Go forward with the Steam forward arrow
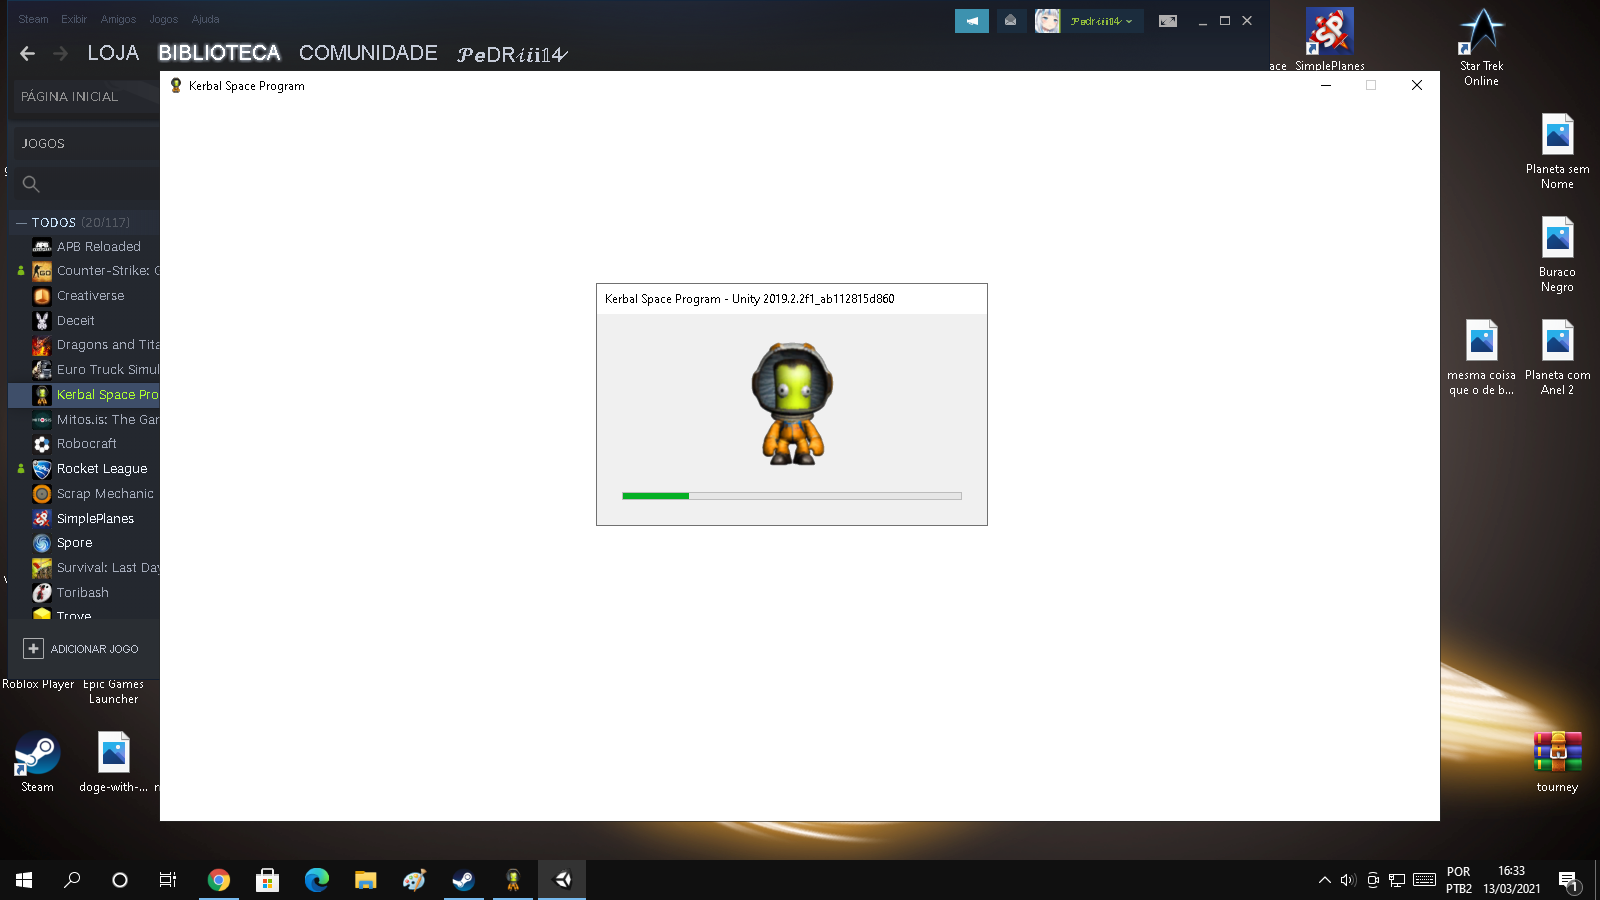 coord(60,54)
